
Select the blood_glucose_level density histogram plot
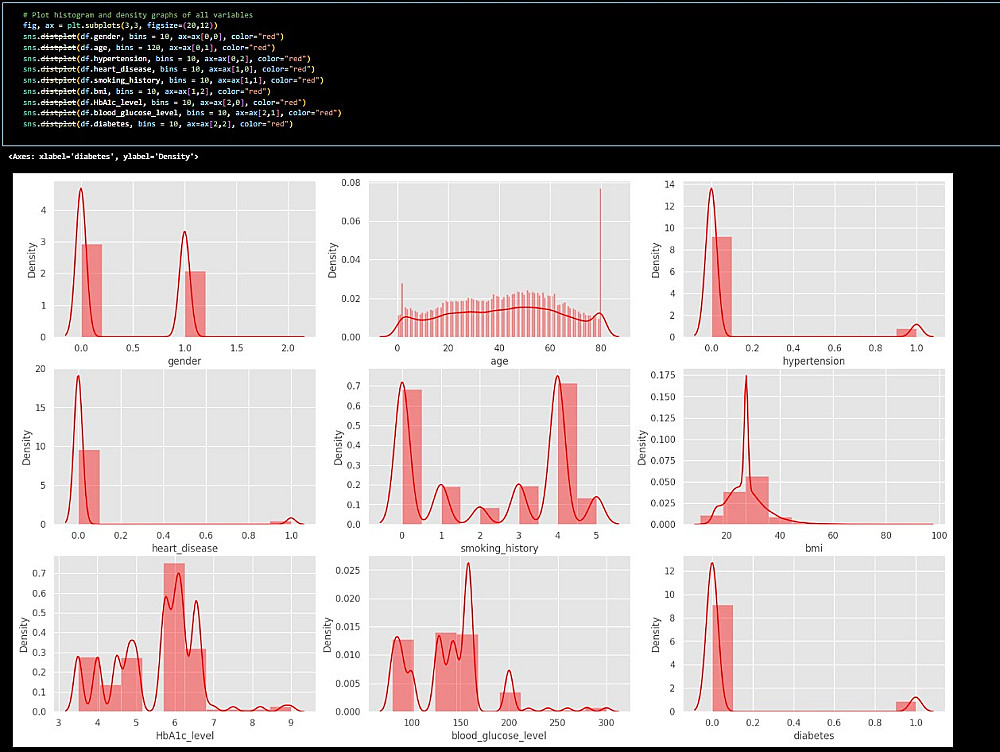point(499,634)
